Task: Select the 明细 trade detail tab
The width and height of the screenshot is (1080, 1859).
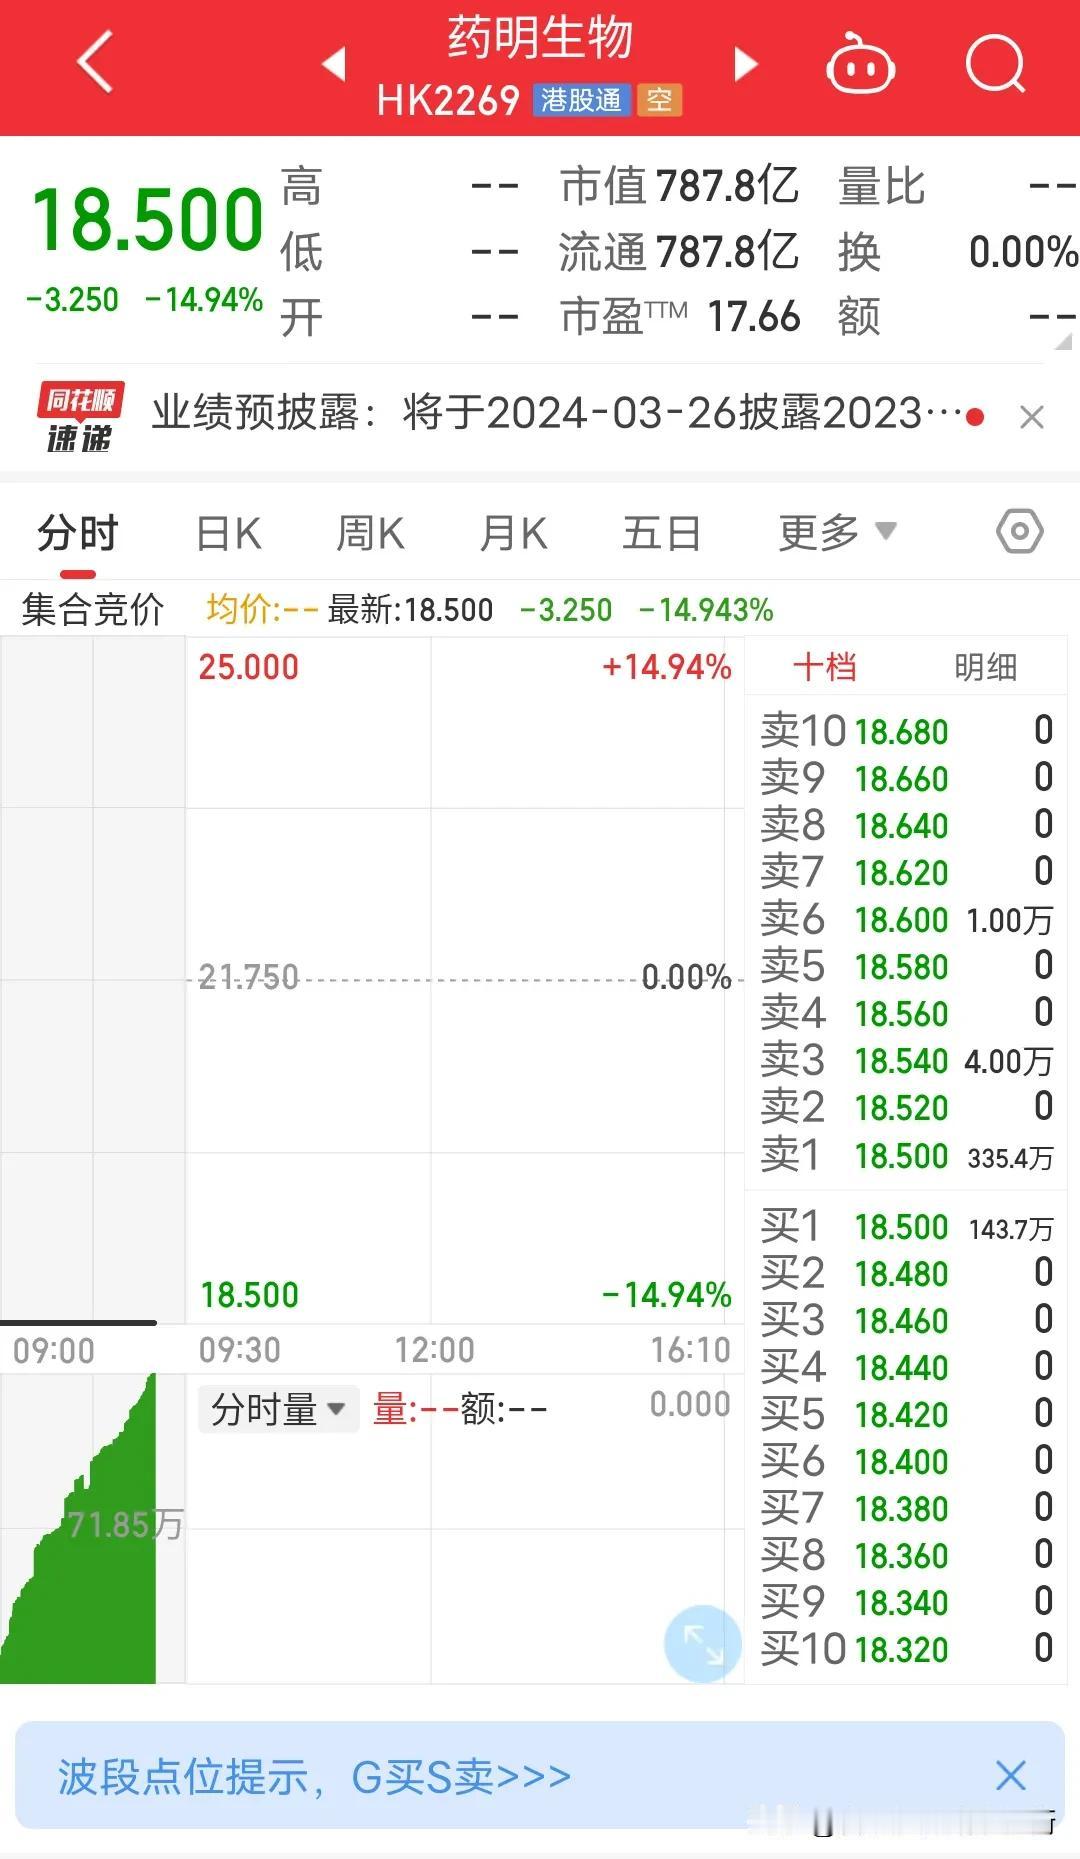Action: [985, 667]
